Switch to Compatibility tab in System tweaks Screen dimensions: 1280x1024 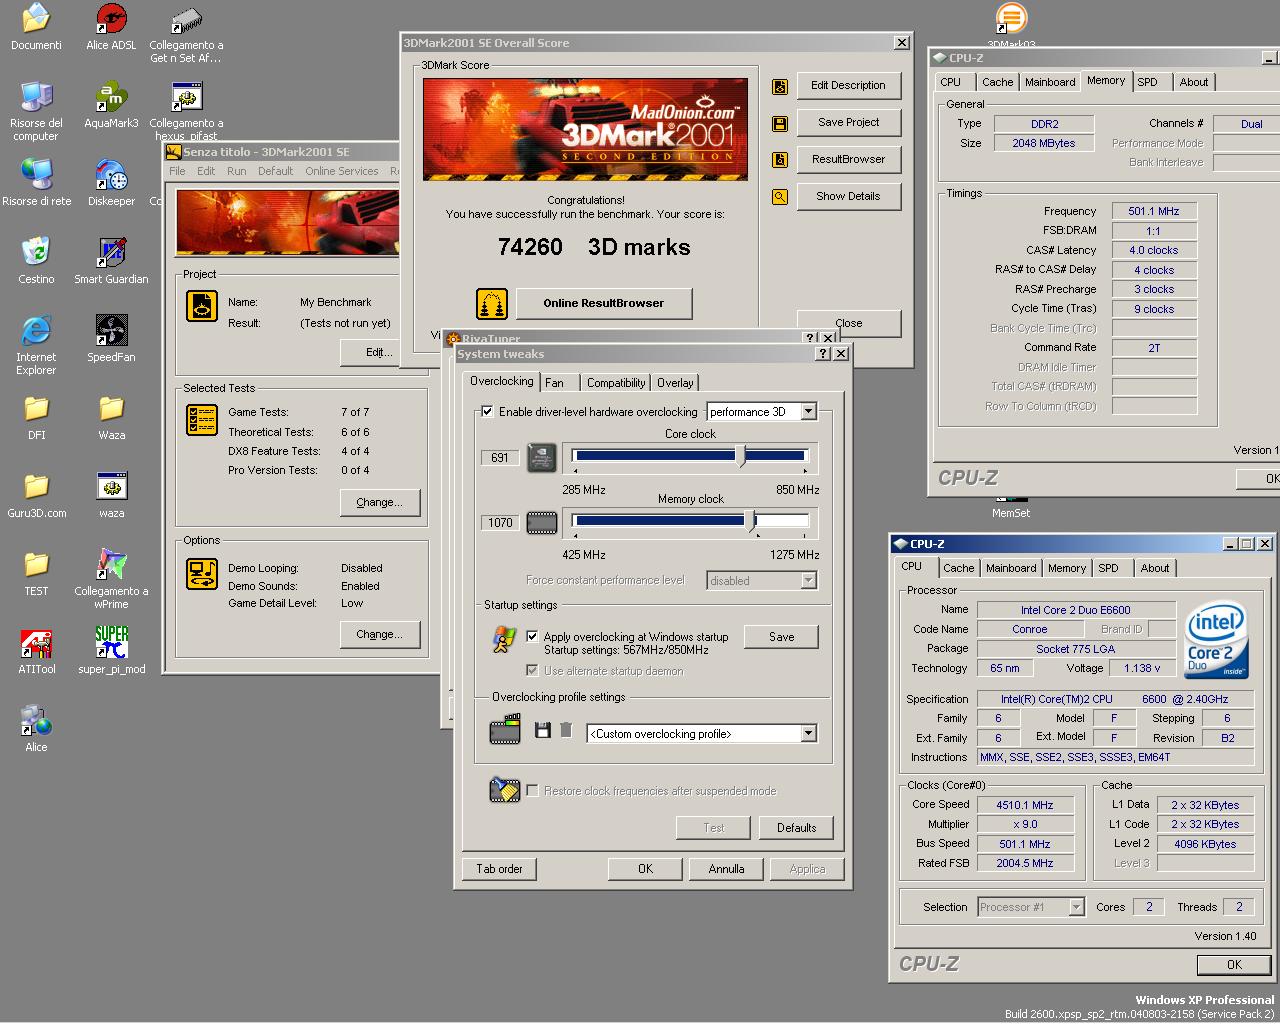point(616,383)
